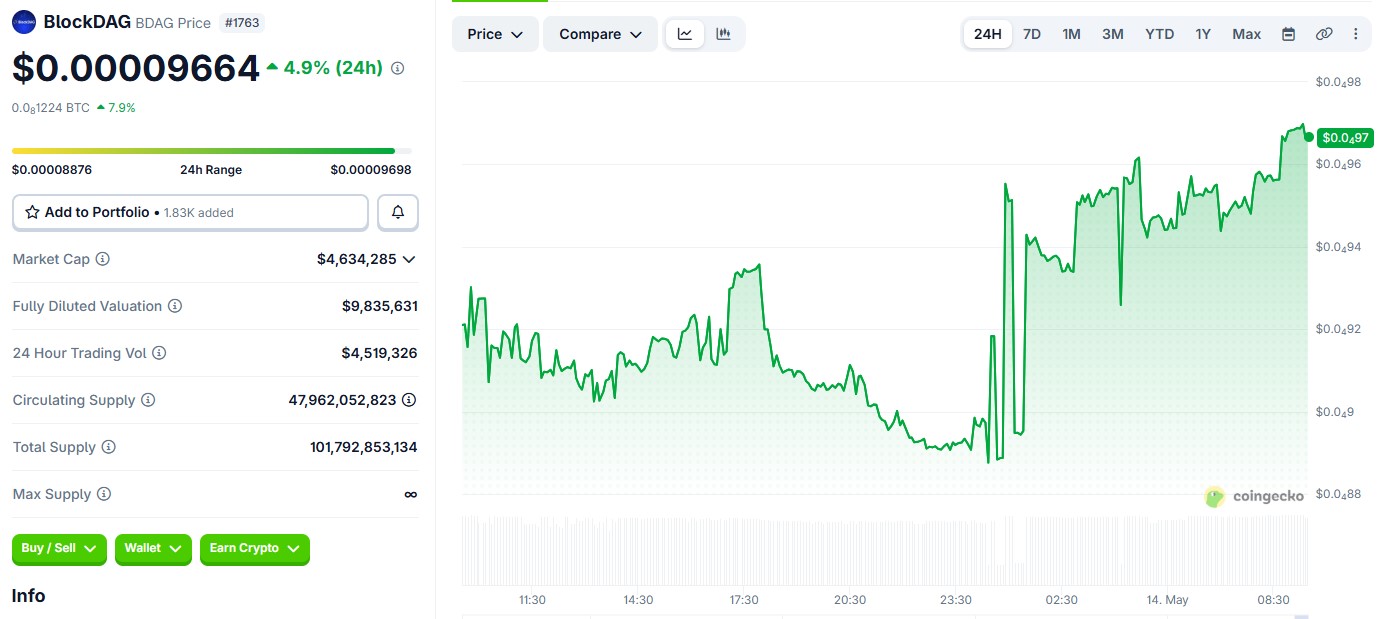Click the chart link share icon
Viewport: 1382px width, 619px height.
pyautogui.click(x=1324, y=34)
